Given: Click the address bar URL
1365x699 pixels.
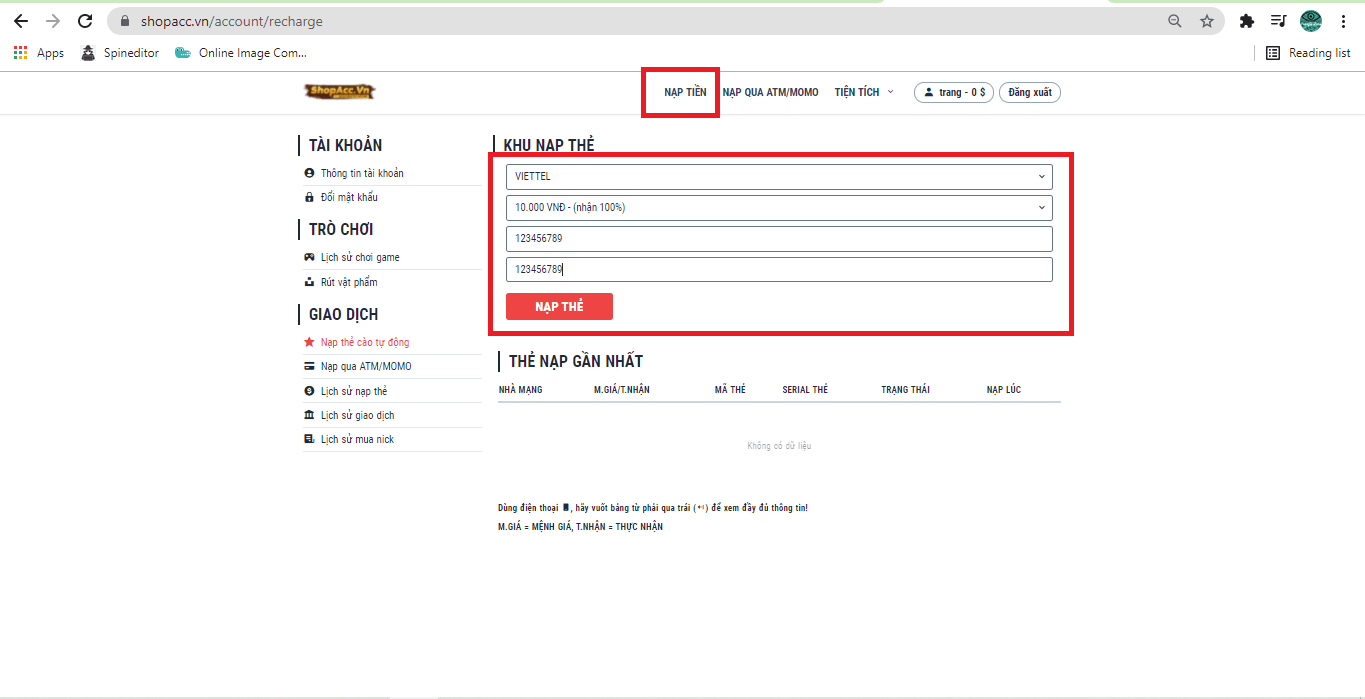Looking at the screenshot, I should coord(230,21).
